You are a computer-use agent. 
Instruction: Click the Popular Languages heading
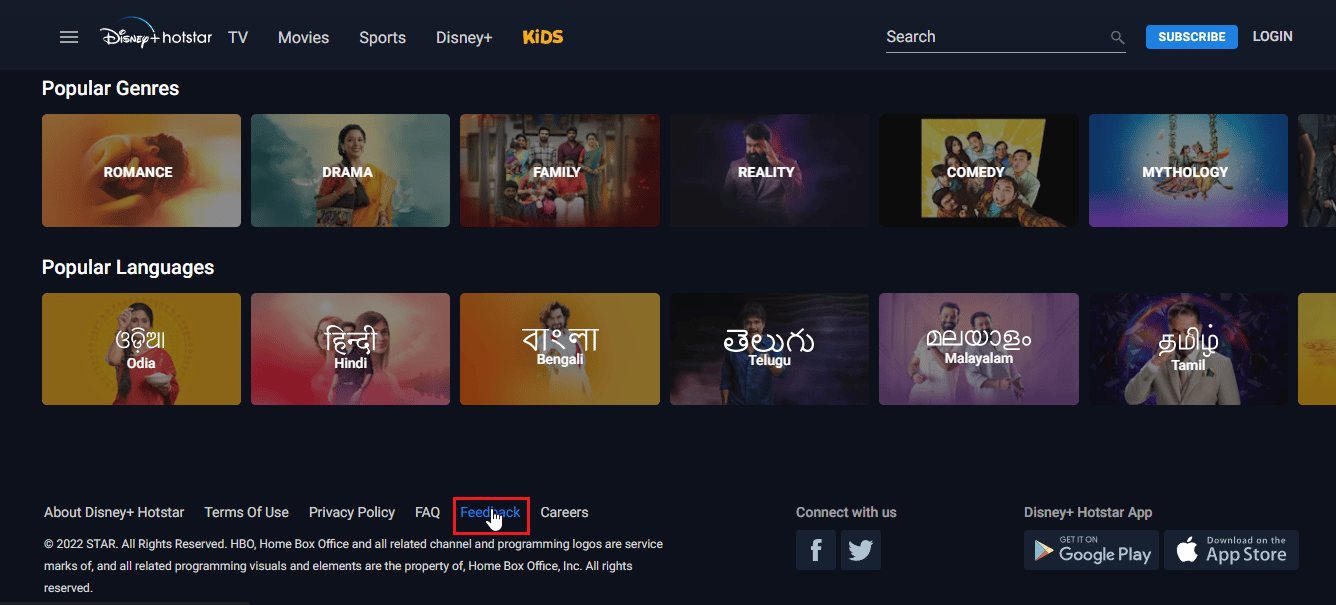[128, 267]
